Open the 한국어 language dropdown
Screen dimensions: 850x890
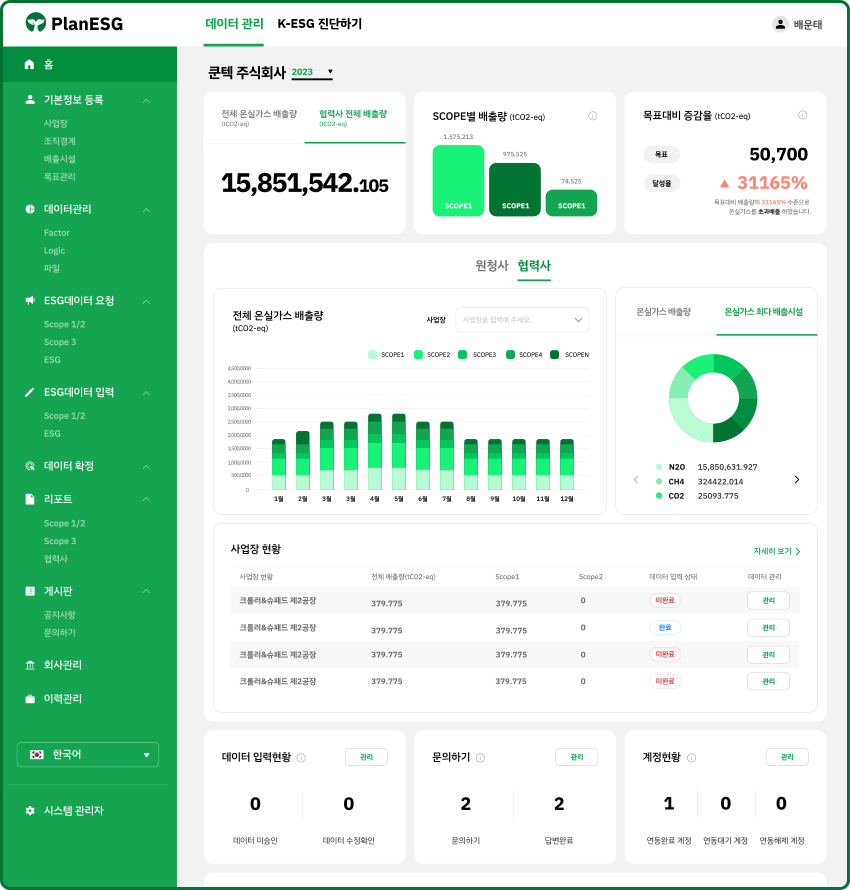[x=88, y=754]
